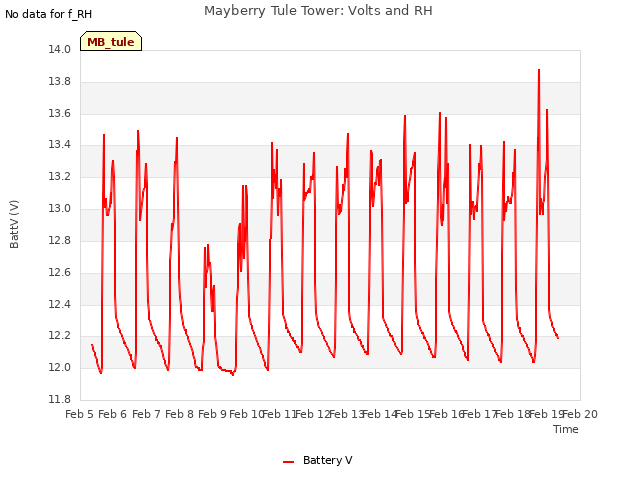This screenshot has height=480, width=640.
Task: Click the Feb 9 date tick label
Action: click(x=213, y=414)
